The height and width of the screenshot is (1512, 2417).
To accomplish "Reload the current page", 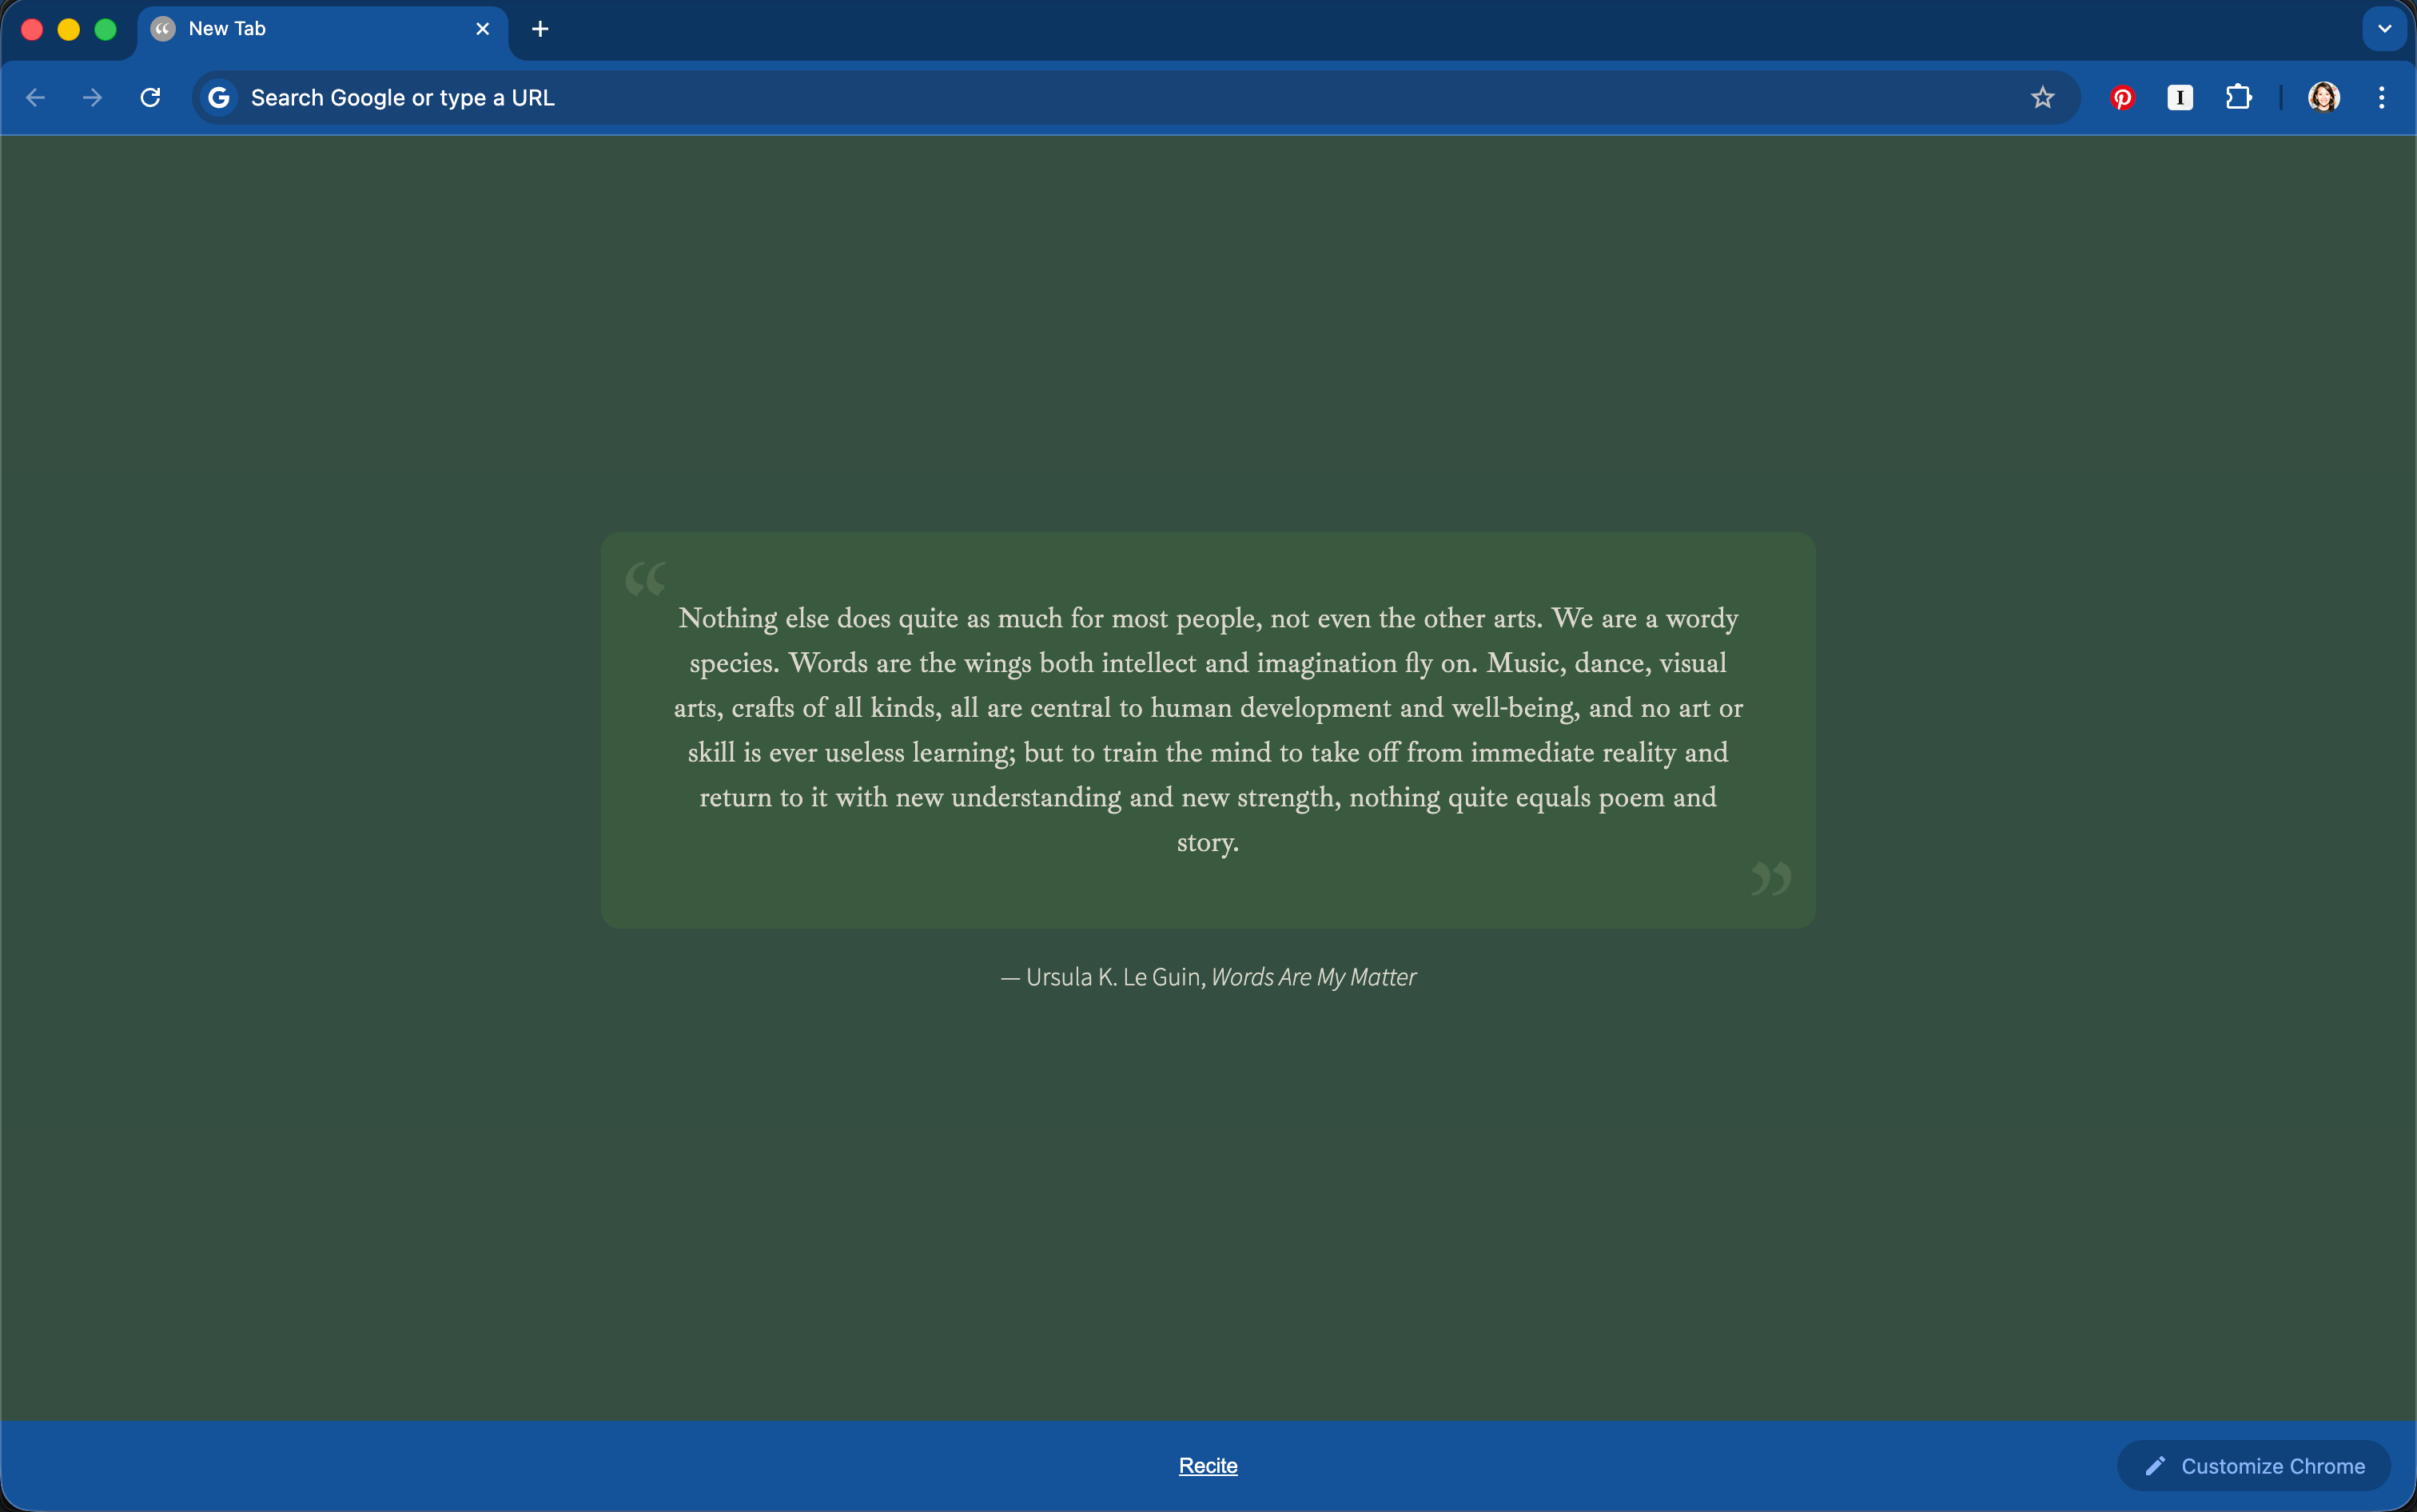I will tap(151, 98).
